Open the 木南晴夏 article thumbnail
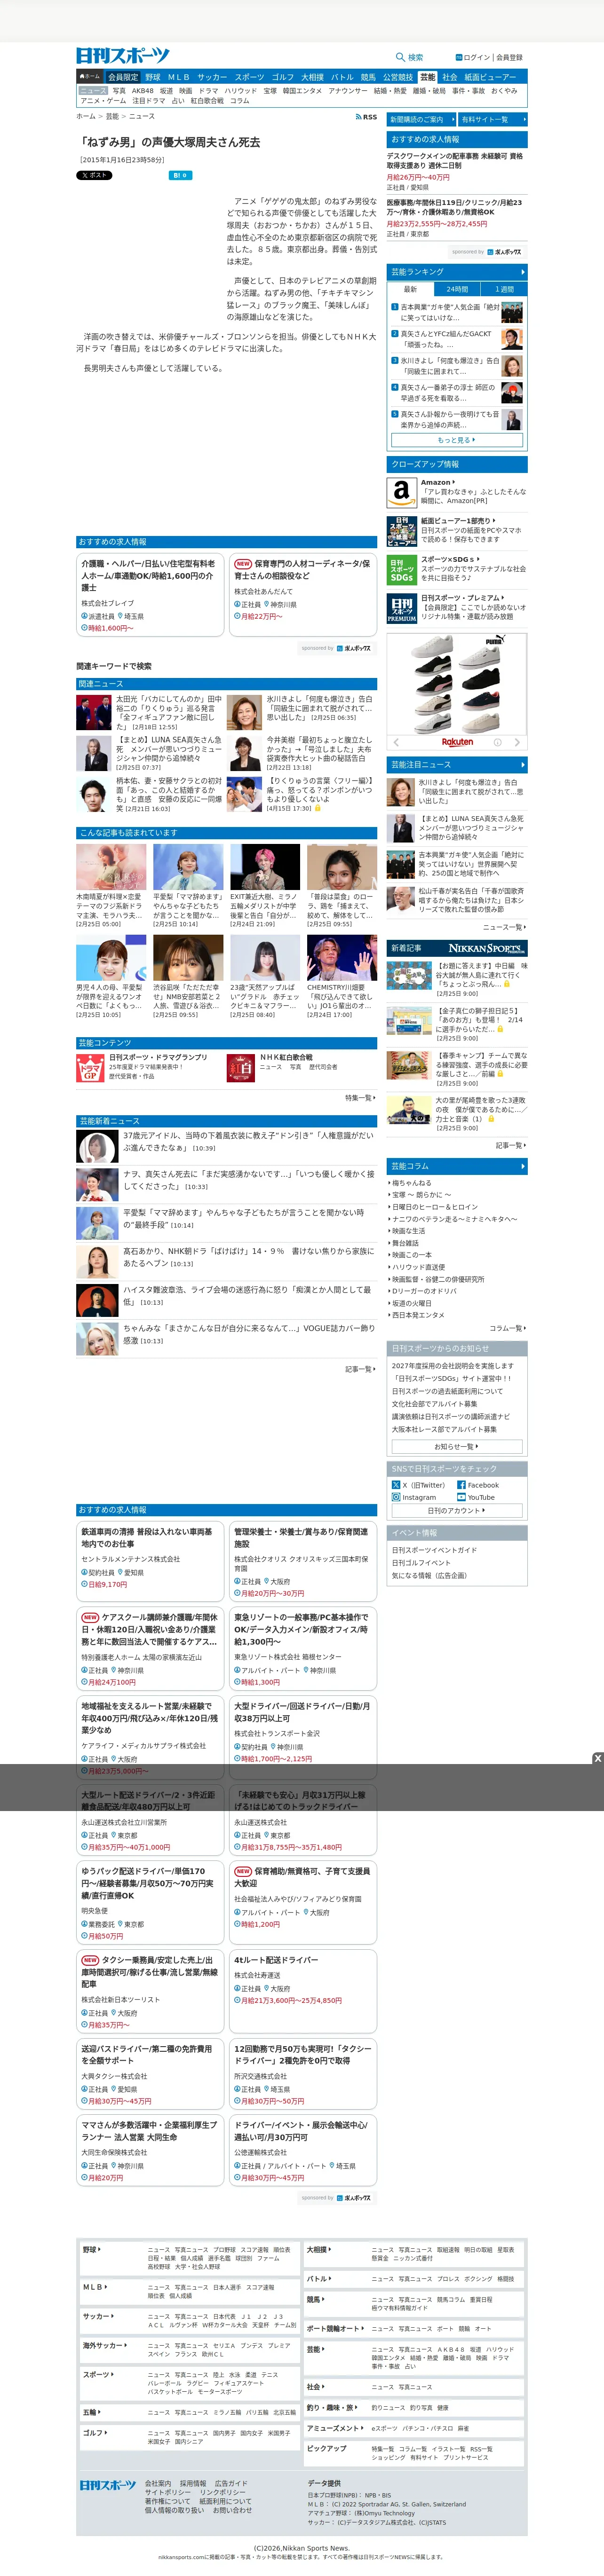This screenshot has width=604, height=2576. click(x=111, y=867)
